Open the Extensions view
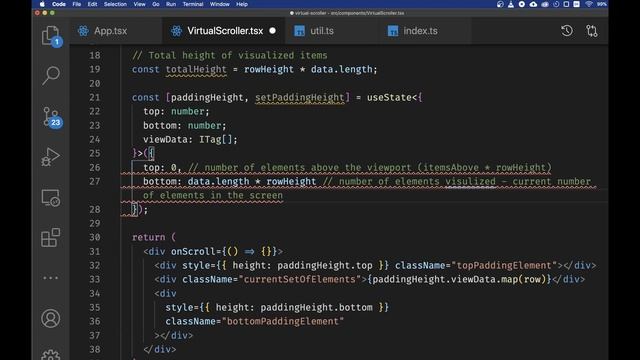 [51, 238]
